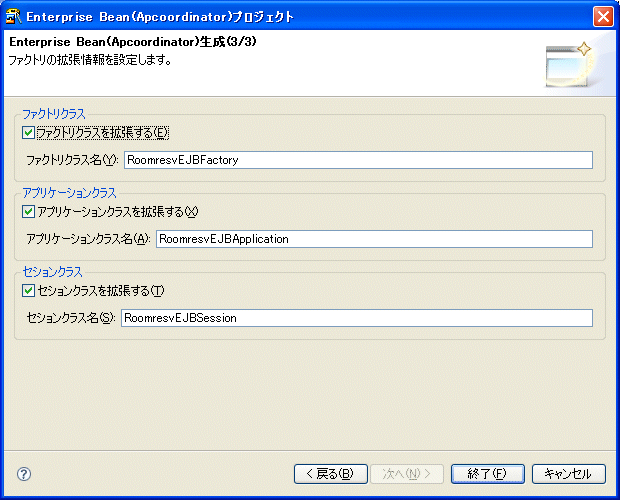The width and height of the screenshot is (620, 500).
Task: Uncheck アプリケーションクラスを拡張する checkbox
Action: (28, 211)
